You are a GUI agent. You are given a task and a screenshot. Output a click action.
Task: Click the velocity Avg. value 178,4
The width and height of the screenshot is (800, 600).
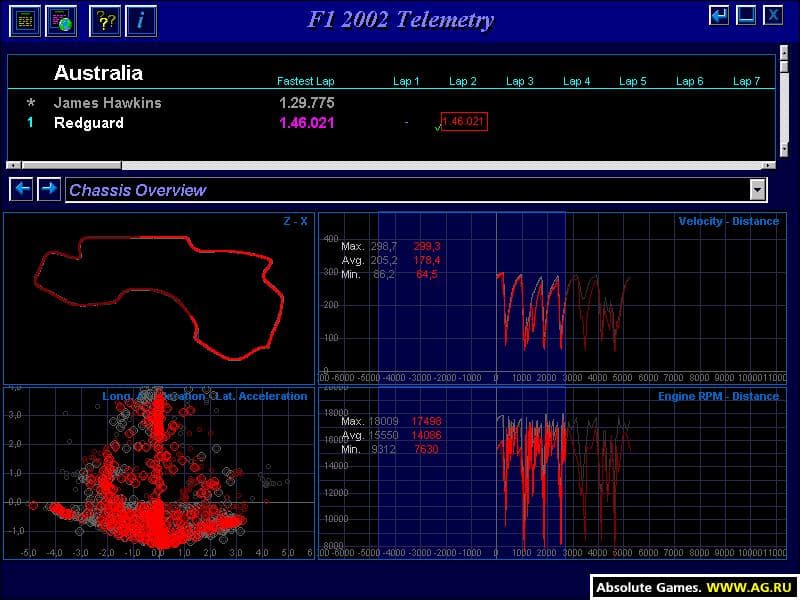(x=427, y=260)
